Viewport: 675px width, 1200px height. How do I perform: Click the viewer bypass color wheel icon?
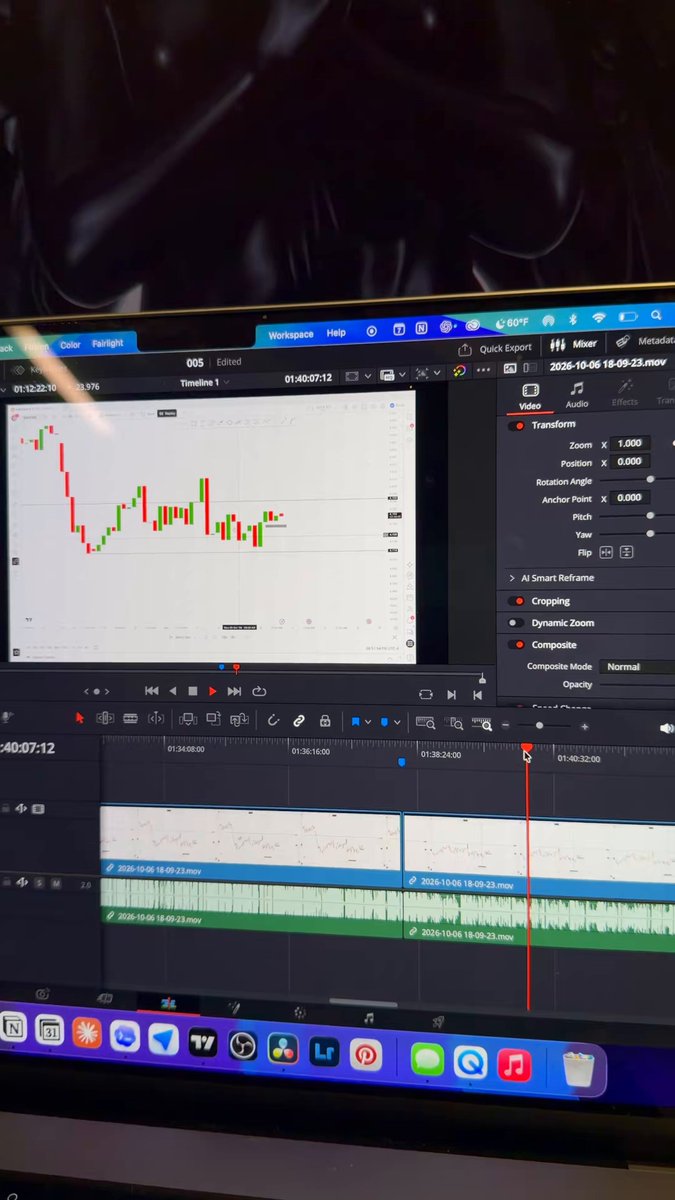459,371
